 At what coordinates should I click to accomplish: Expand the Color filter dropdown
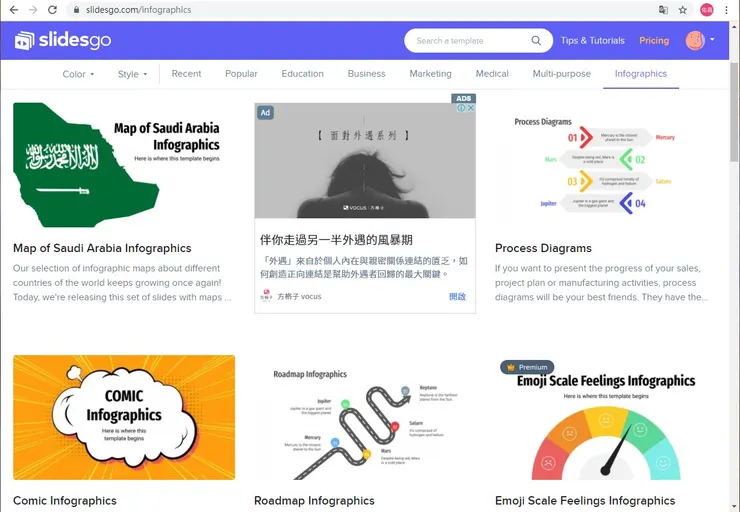point(78,74)
